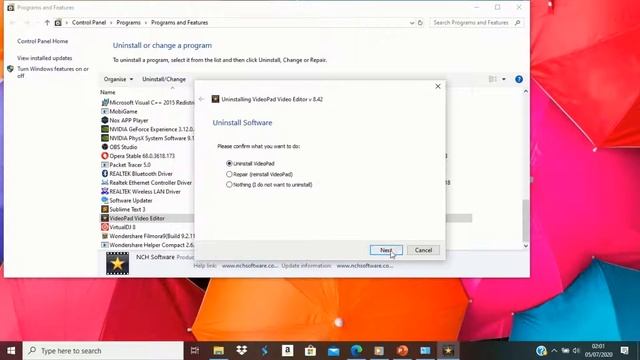The height and width of the screenshot is (360, 640).
Task: Open the Organise dropdown
Action: pyautogui.click(x=118, y=79)
